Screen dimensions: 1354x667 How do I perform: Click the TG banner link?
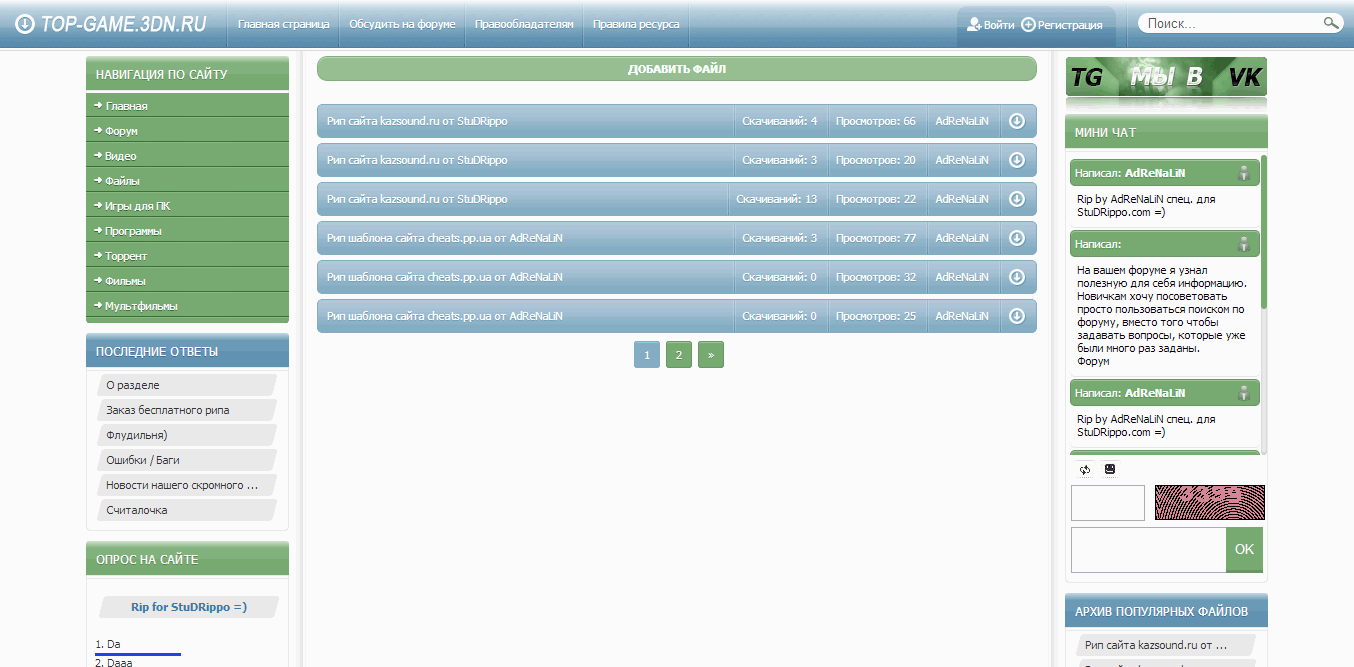tap(1087, 77)
